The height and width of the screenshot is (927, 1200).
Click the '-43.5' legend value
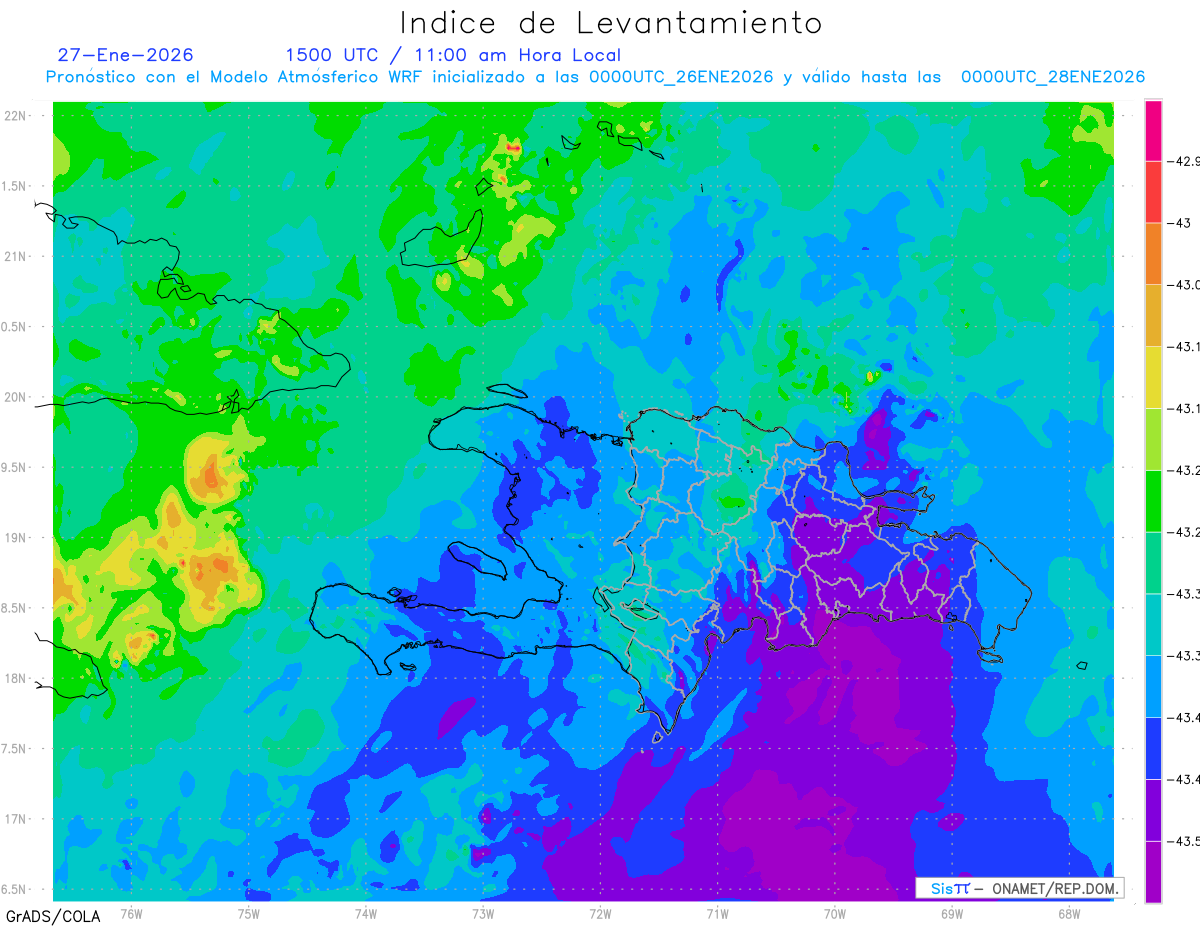[1182, 841]
